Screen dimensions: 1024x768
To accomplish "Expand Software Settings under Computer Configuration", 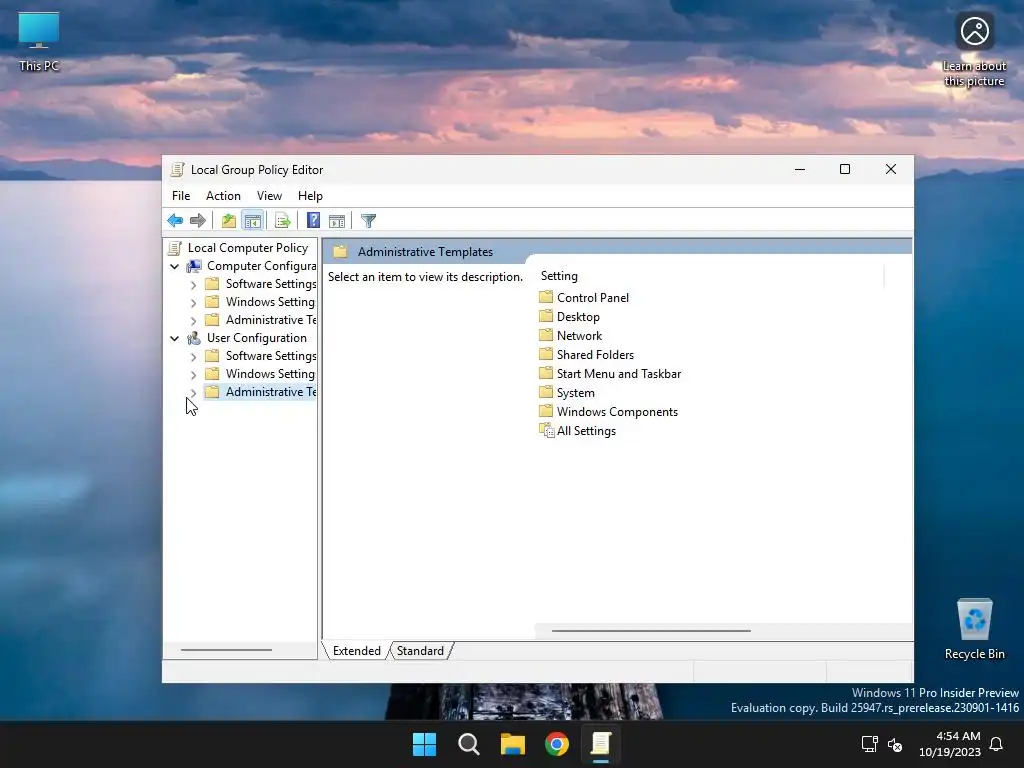I will [193, 285].
